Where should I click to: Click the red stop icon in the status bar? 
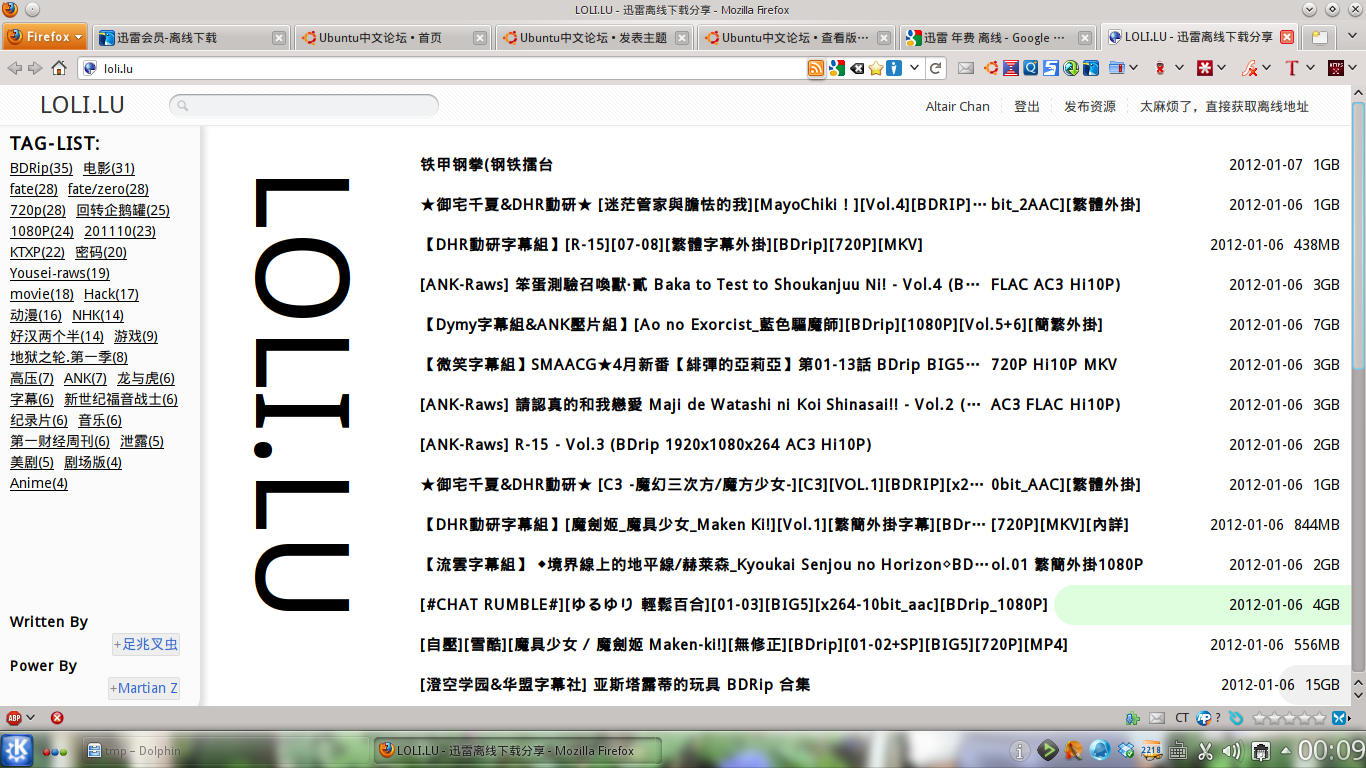pos(57,717)
